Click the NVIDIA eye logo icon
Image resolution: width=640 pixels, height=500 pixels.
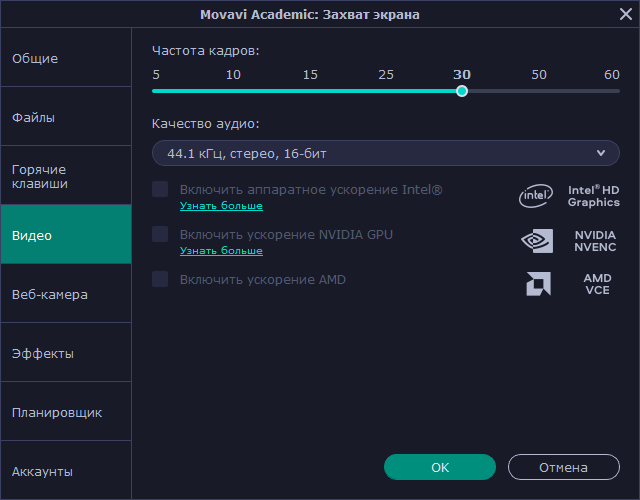tap(537, 241)
